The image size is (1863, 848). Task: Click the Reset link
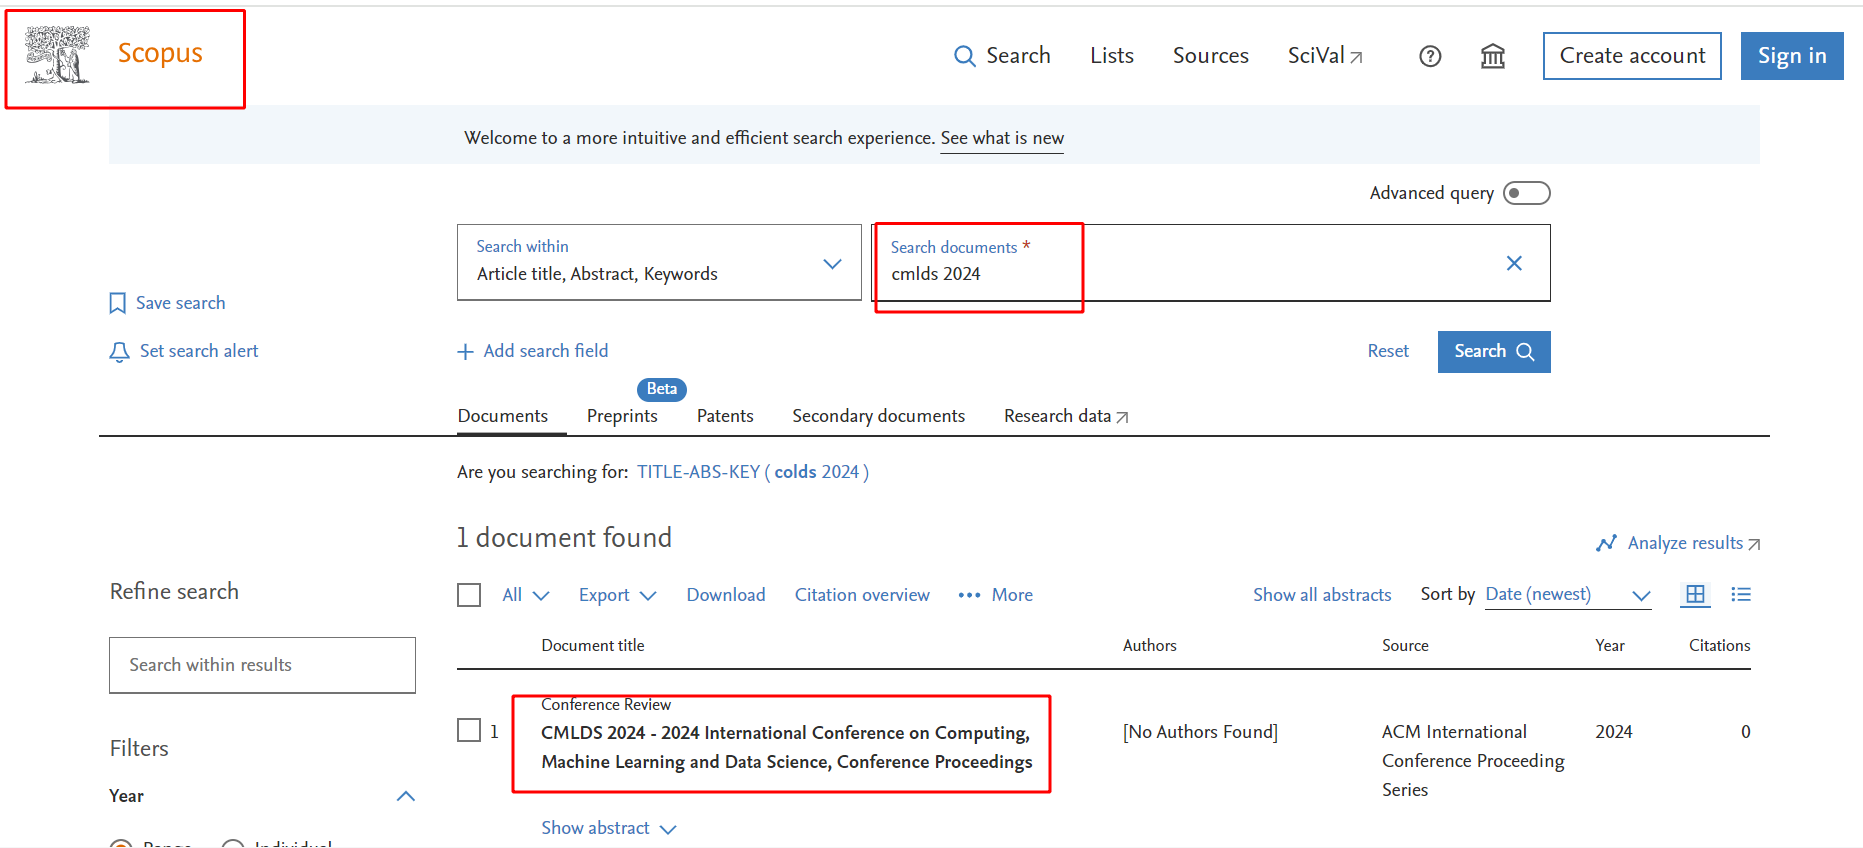tap(1388, 351)
